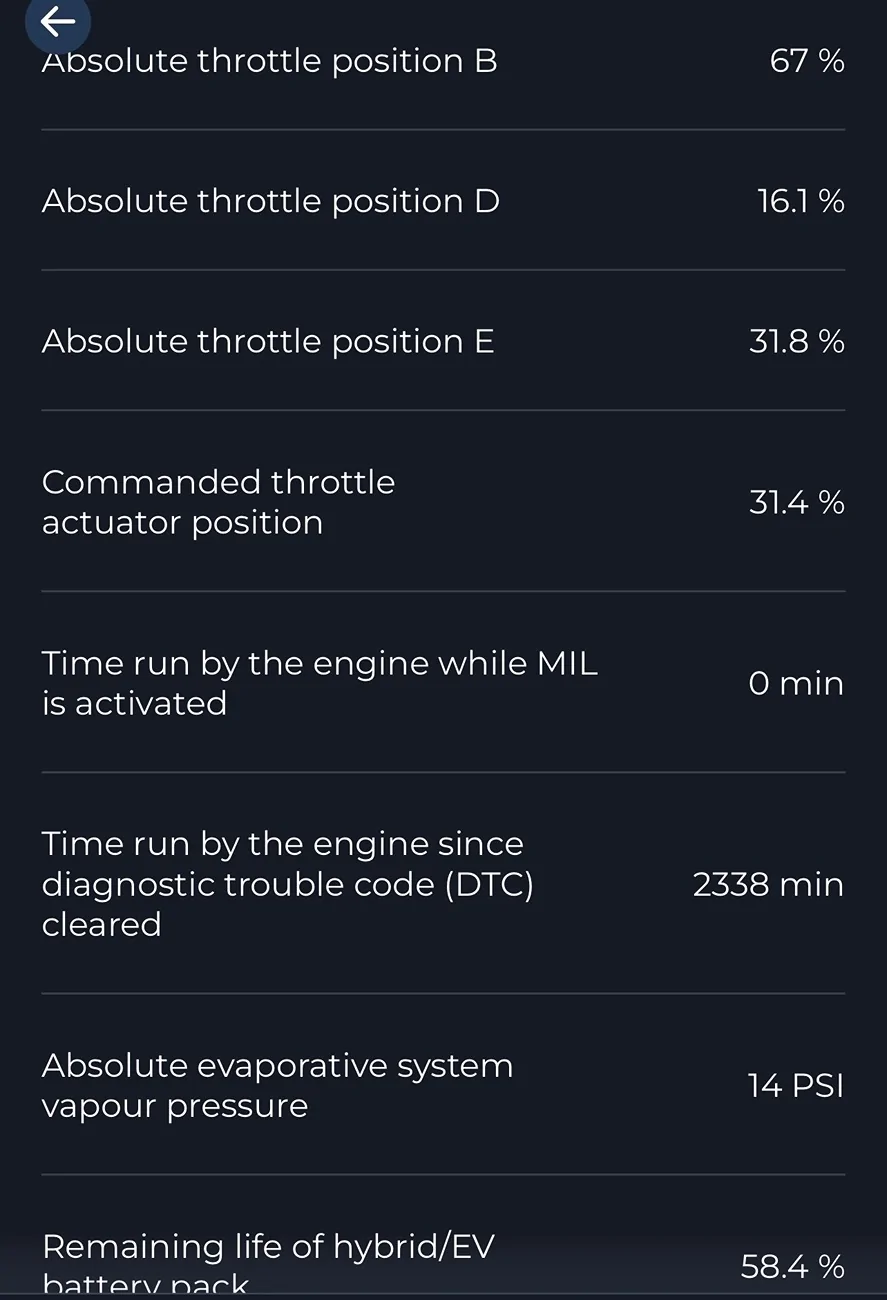Choose the Commanded throttle actuator position label
This screenshot has height=1300, width=887.
click(x=218, y=502)
